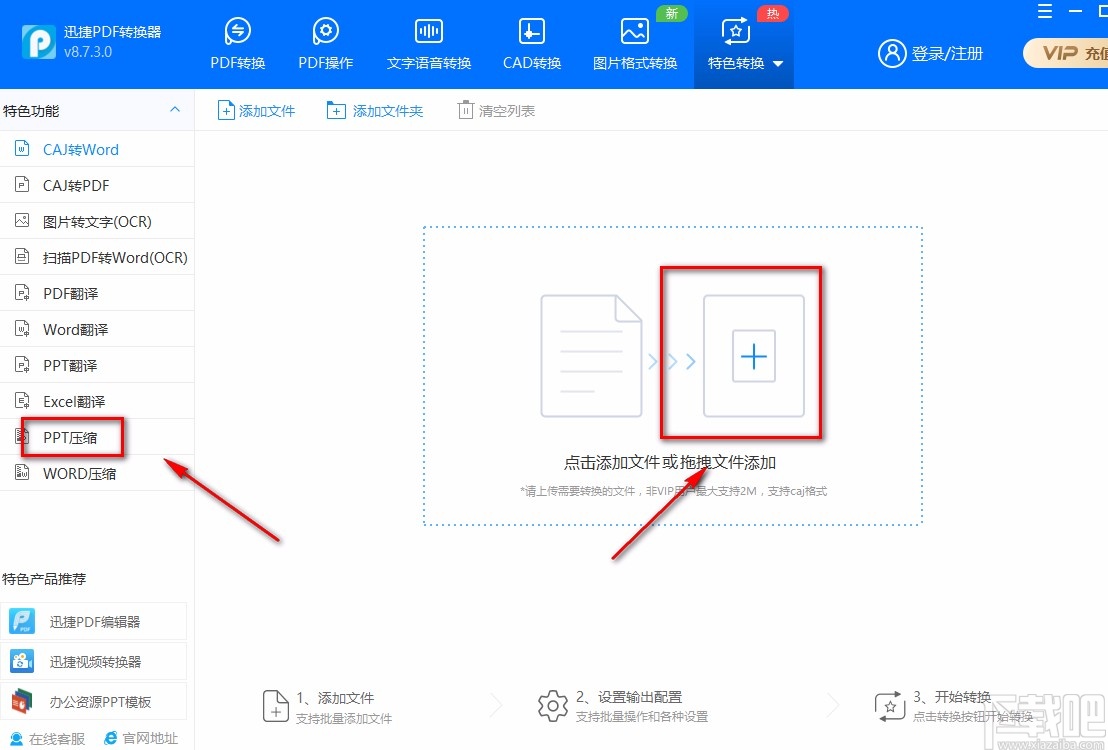Image resolution: width=1108 pixels, height=750 pixels.
Task: Select the PDF操作 tools icon
Action: pyautogui.click(x=325, y=42)
